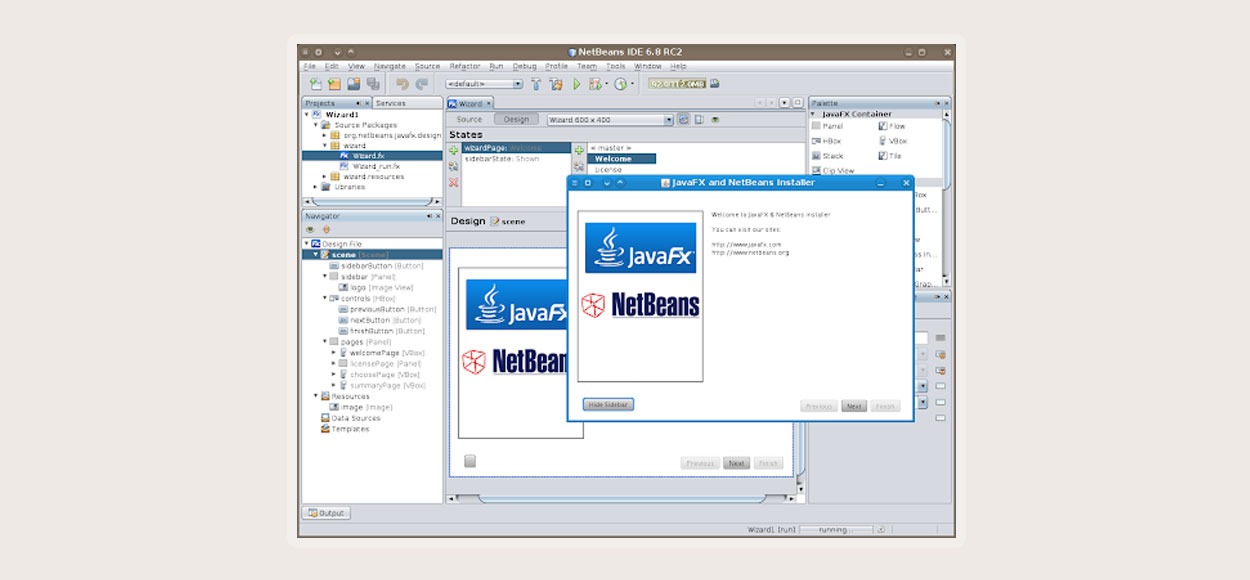Screen dimensions: 1250x580
Task: Select the Next button on the design canvas
Action: pyautogui.click(x=736, y=463)
